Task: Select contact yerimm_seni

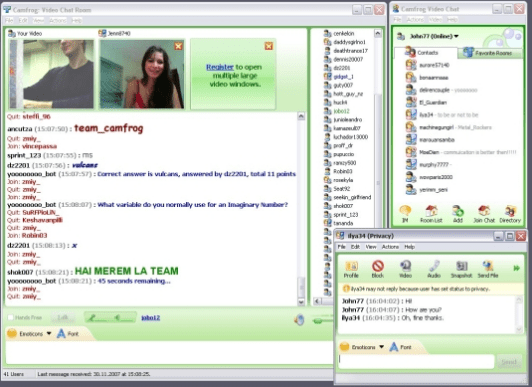Action: 427,189
